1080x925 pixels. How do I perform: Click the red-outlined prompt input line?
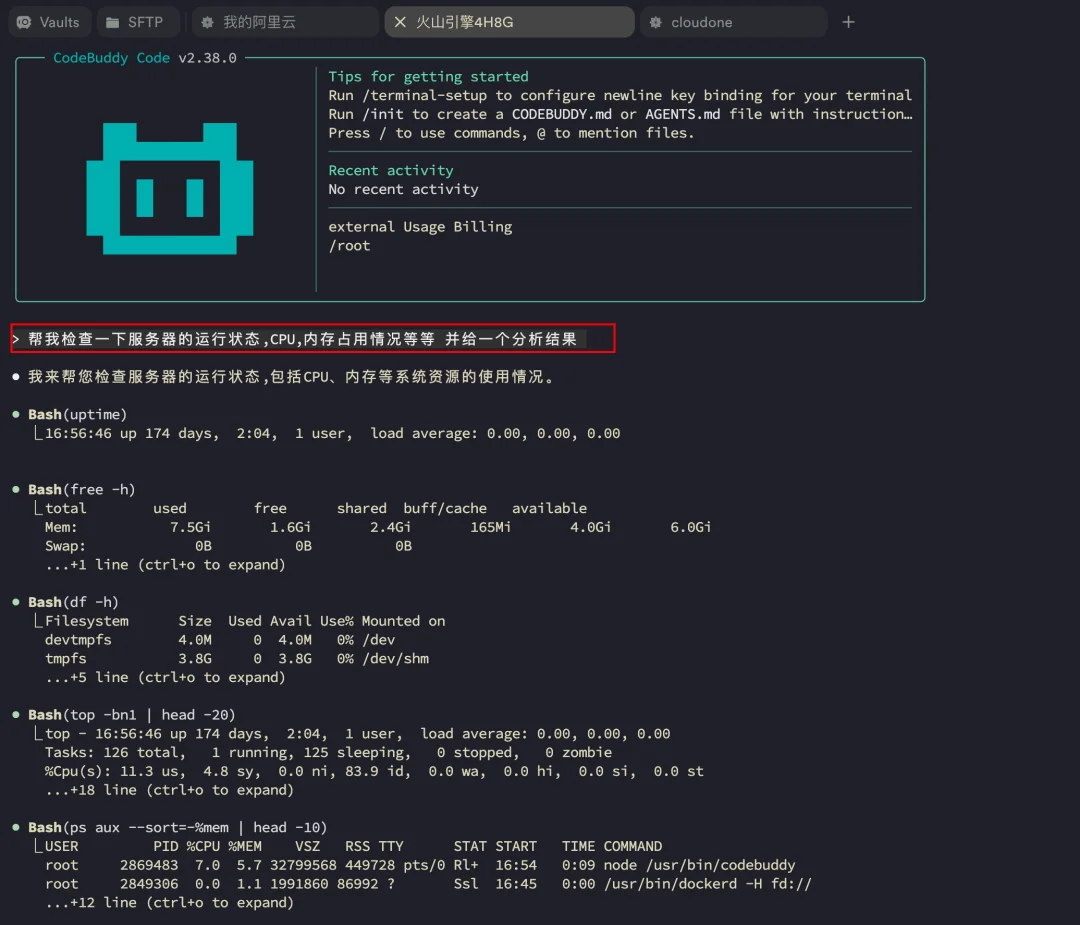[312, 339]
